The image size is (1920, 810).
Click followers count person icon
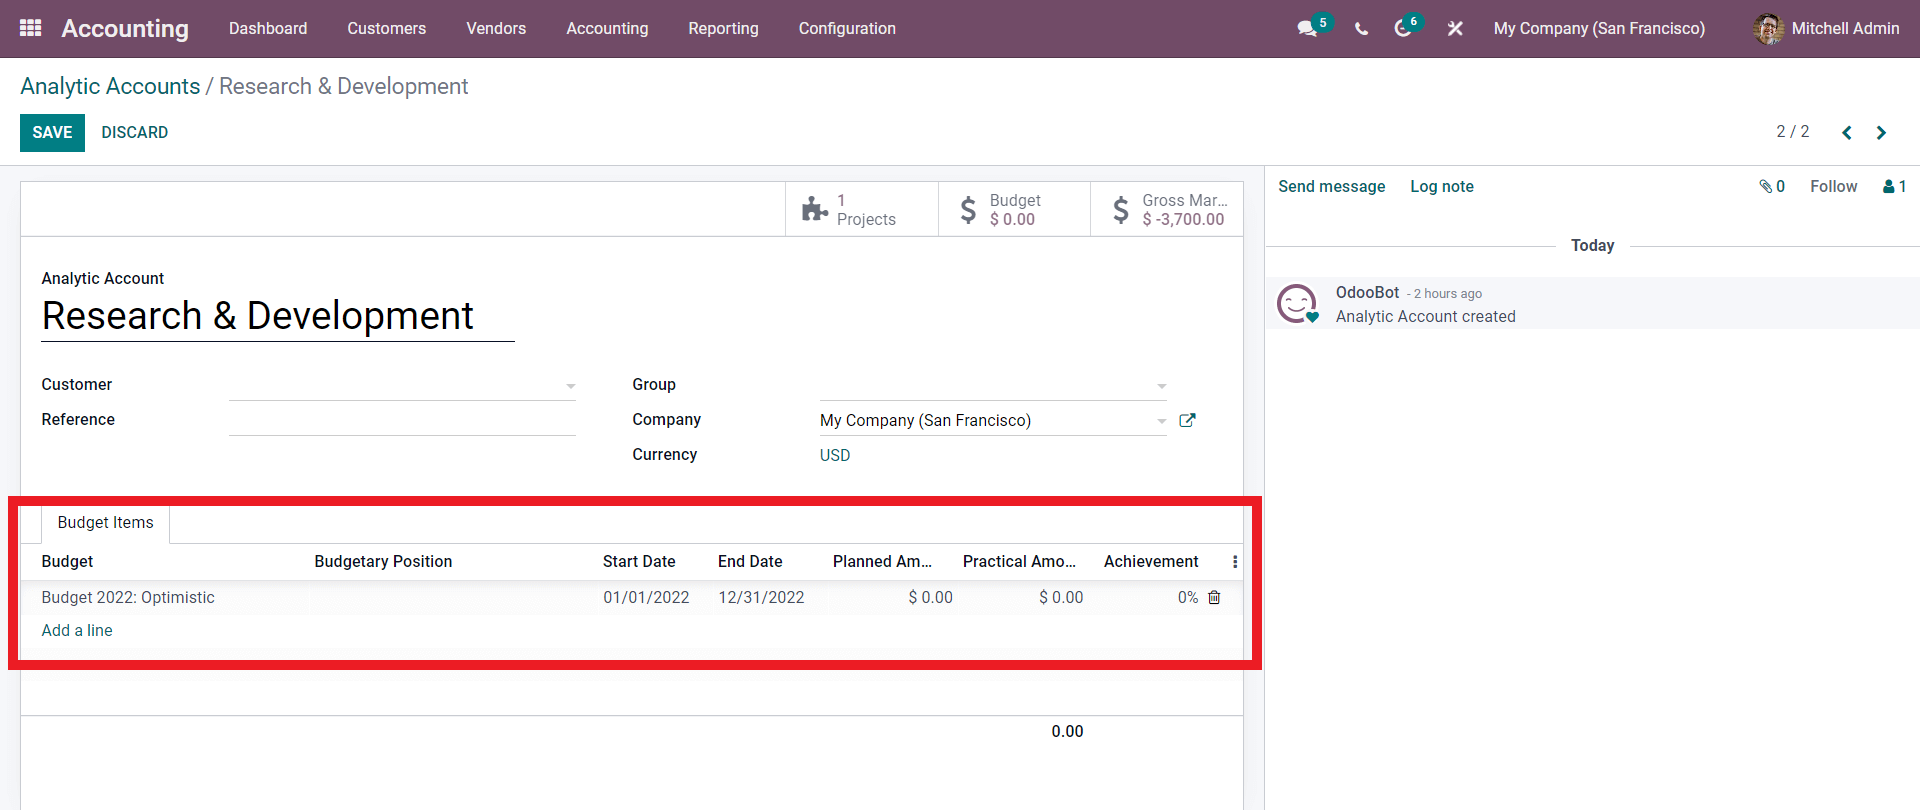tap(1895, 186)
